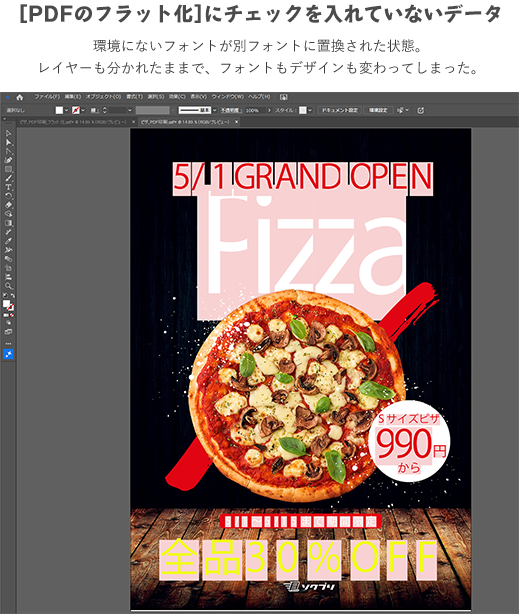Expand the opacity arrow next to 100%
The height and width of the screenshot is (614, 519).
pyautogui.click(x=269, y=110)
